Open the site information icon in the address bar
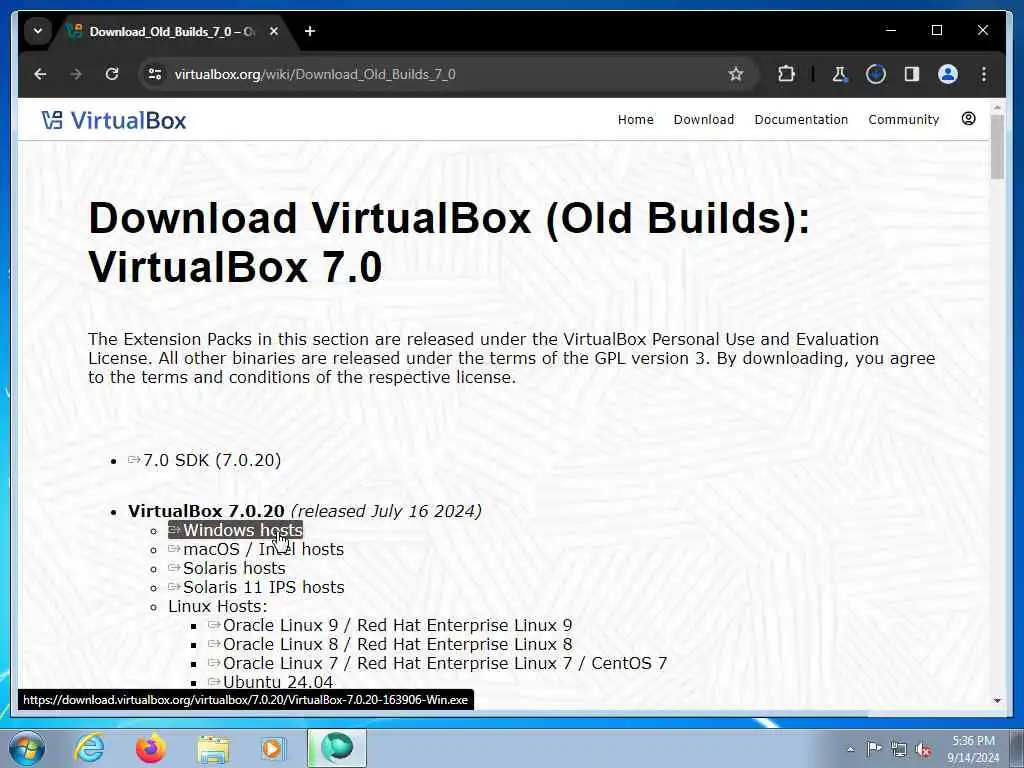Viewport: 1024px width, 768px height. tap(155, 74)
